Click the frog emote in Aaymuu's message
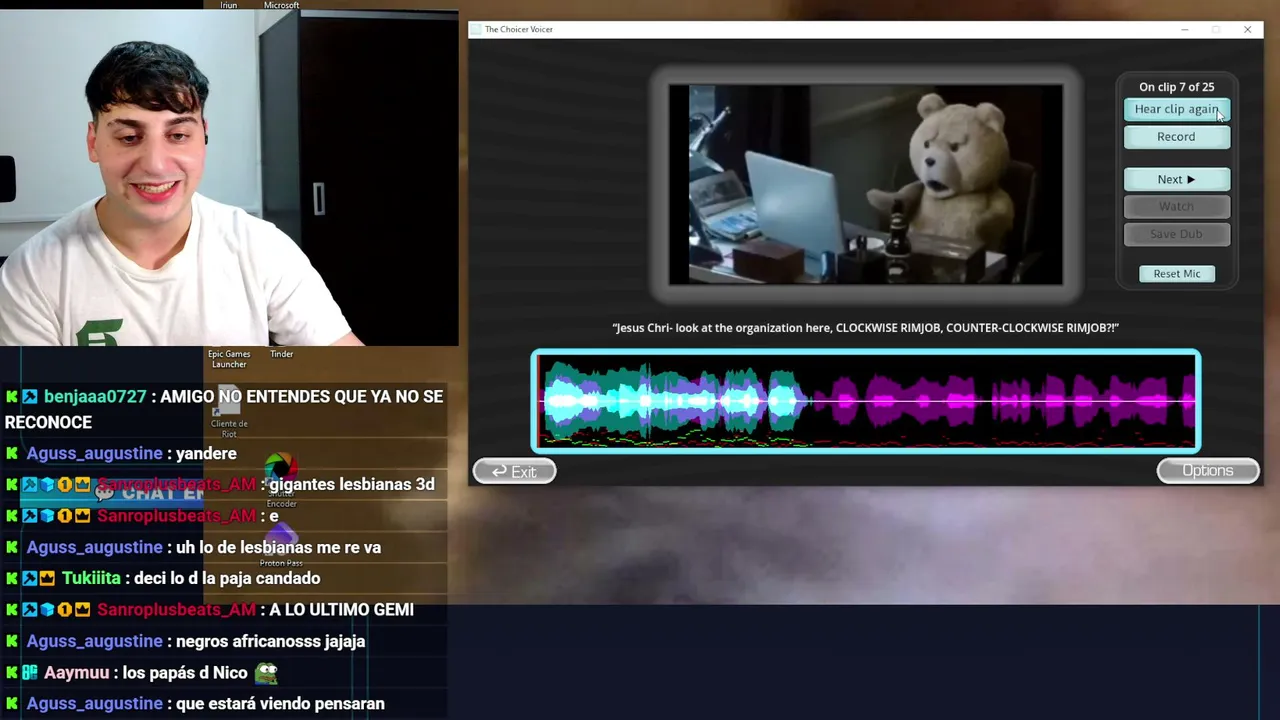The height and width of the screenshot is (720, 1280). [265, 673]
